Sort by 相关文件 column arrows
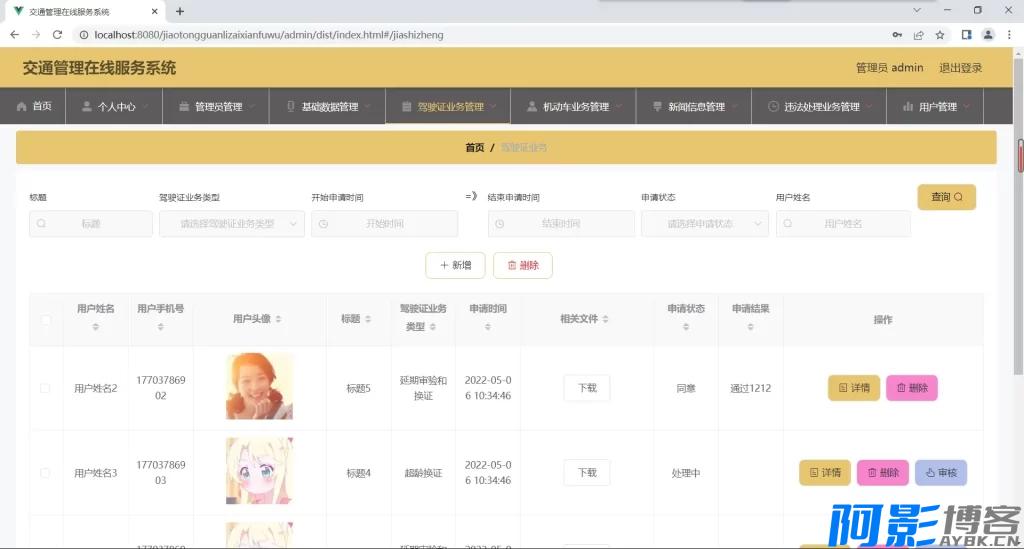 click(605, 319)
